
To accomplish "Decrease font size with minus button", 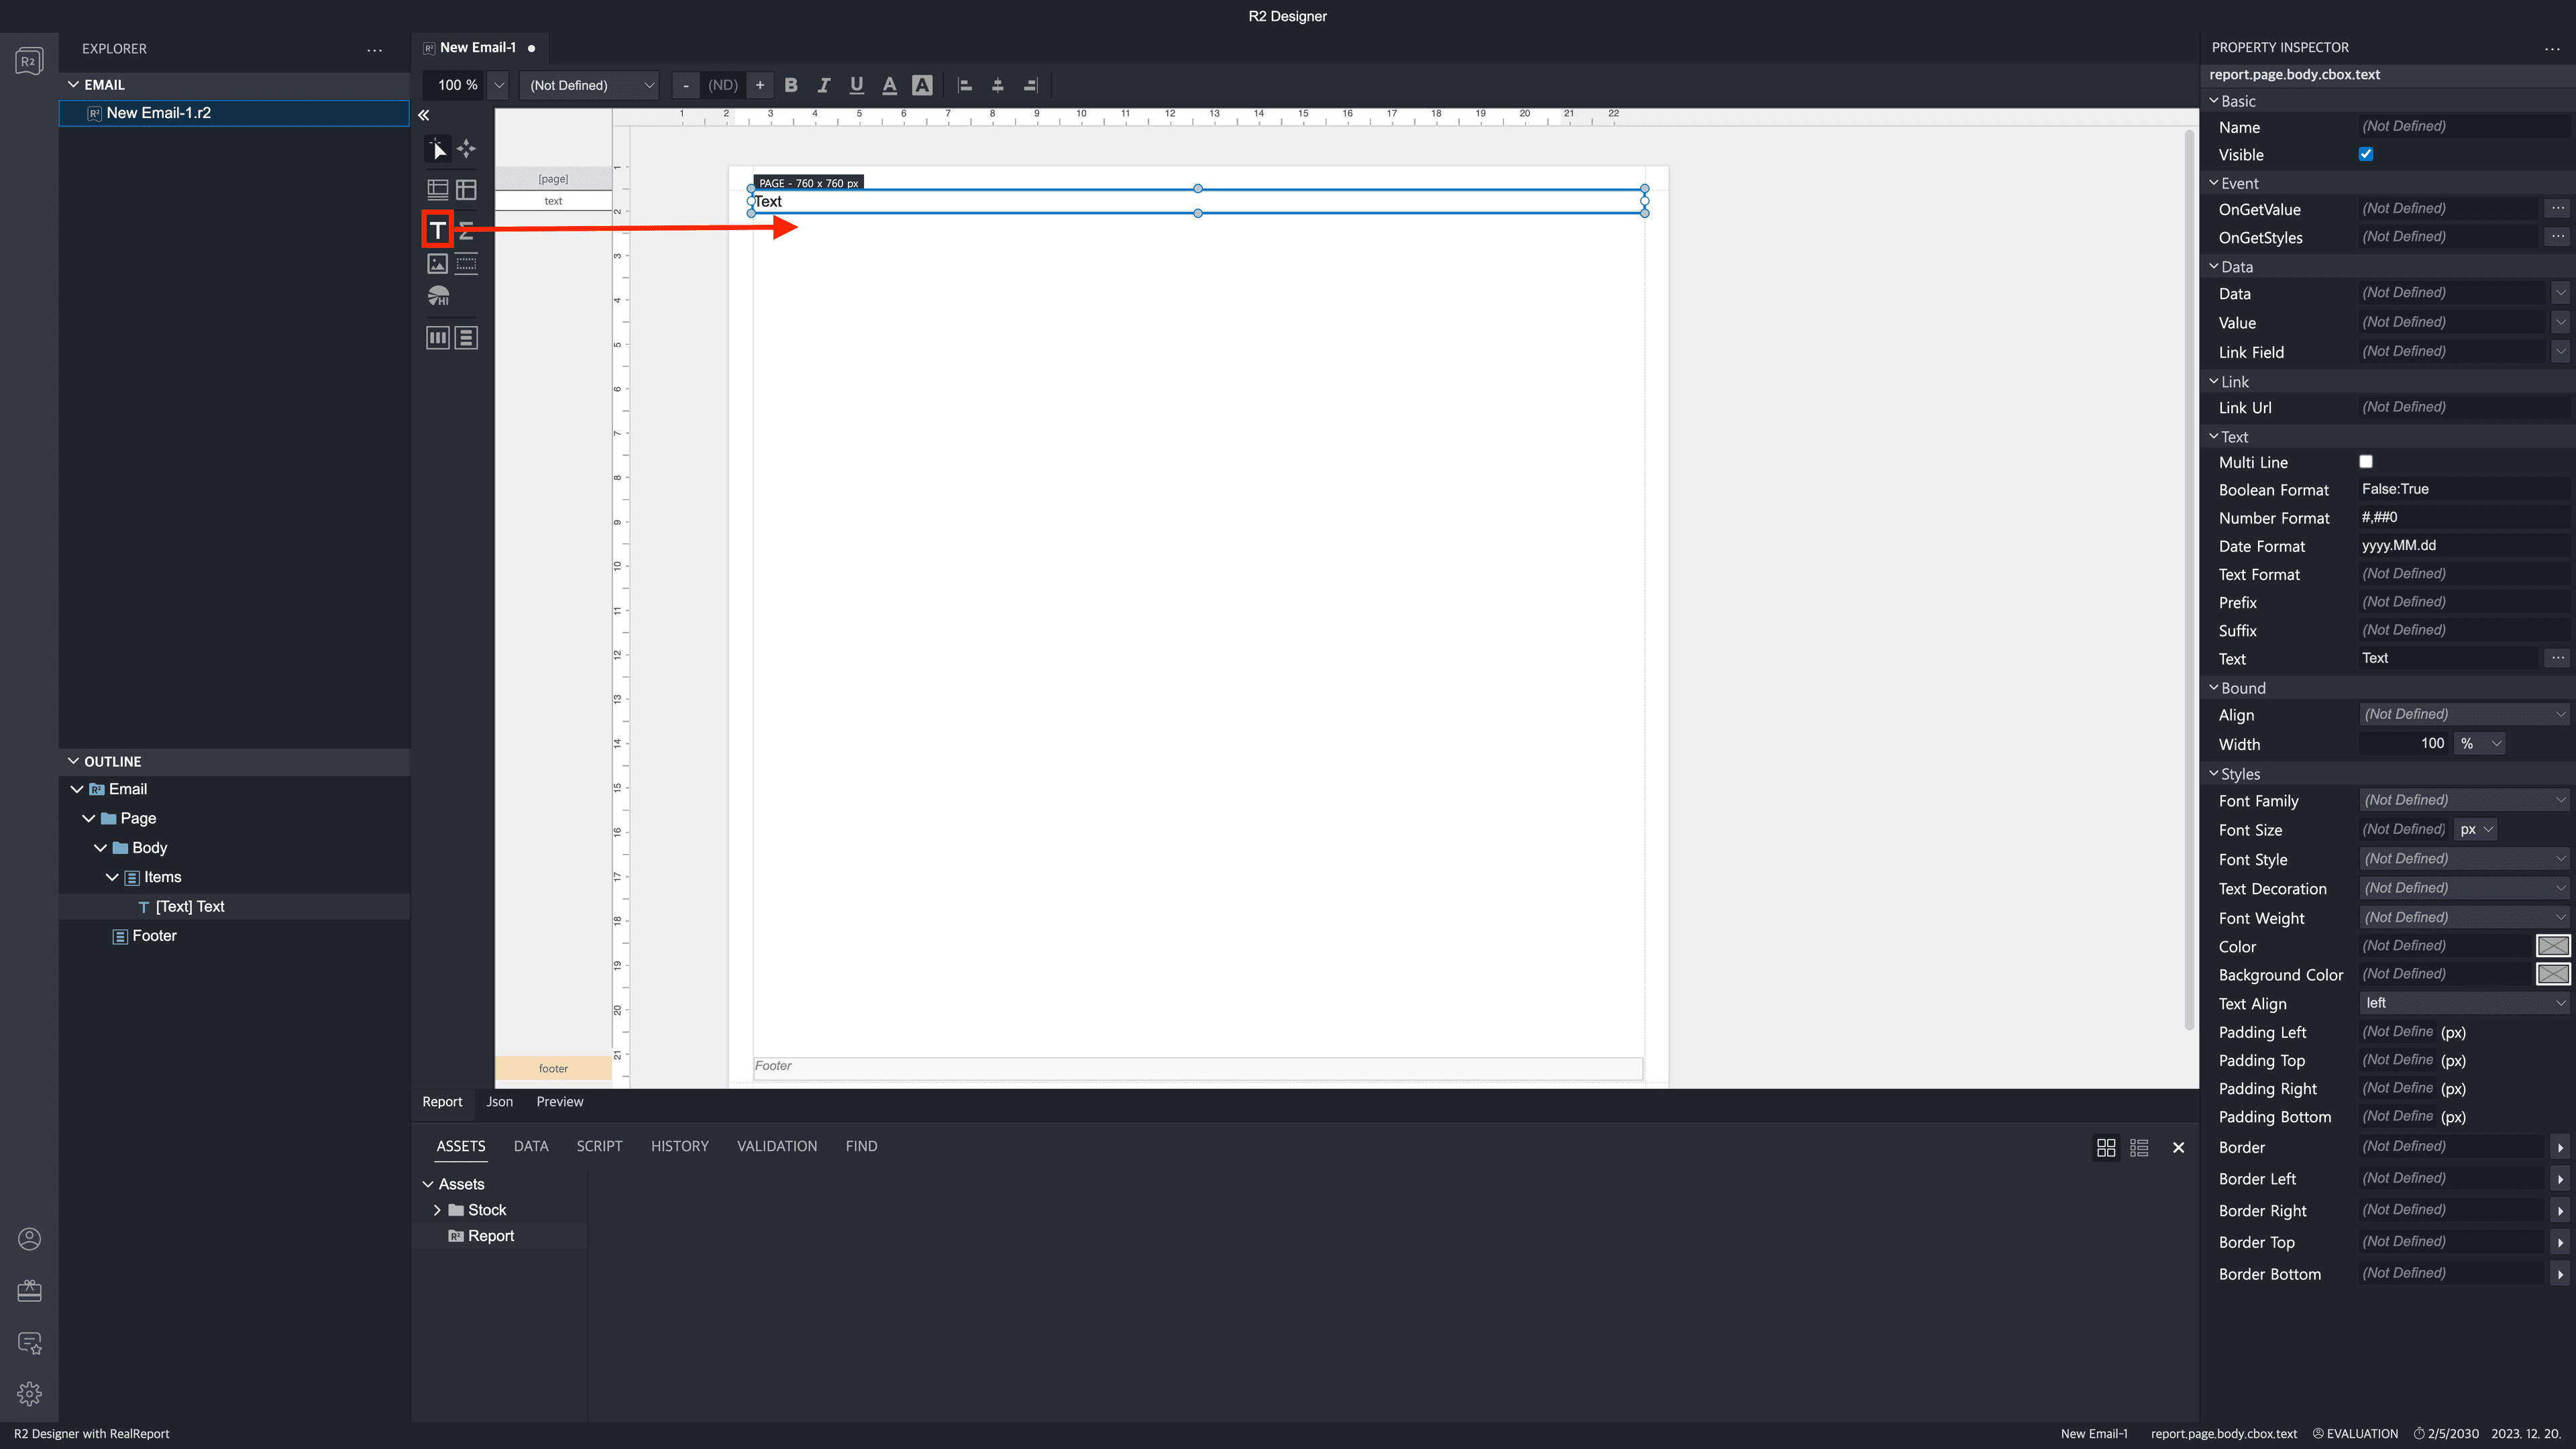I will 685,85.
